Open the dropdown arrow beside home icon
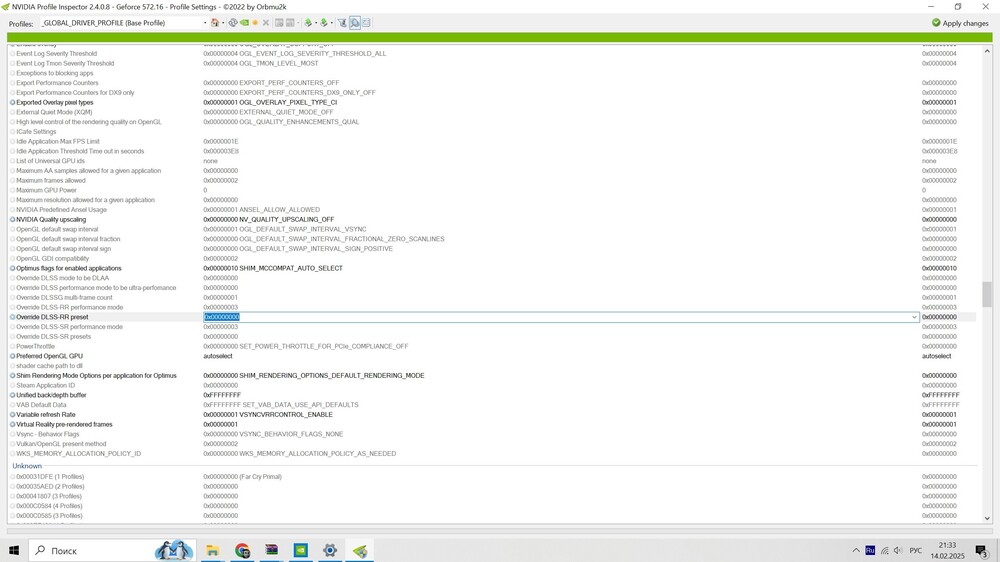The width and height of the screenshot is (1000, 562). (223, 22)
